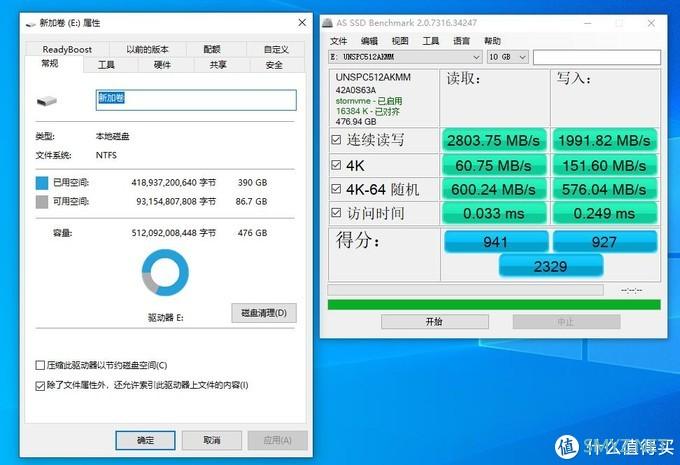Click the 1991.82 MB/s sequential write result
Screen dimensions: 680x465
point(605,141)
